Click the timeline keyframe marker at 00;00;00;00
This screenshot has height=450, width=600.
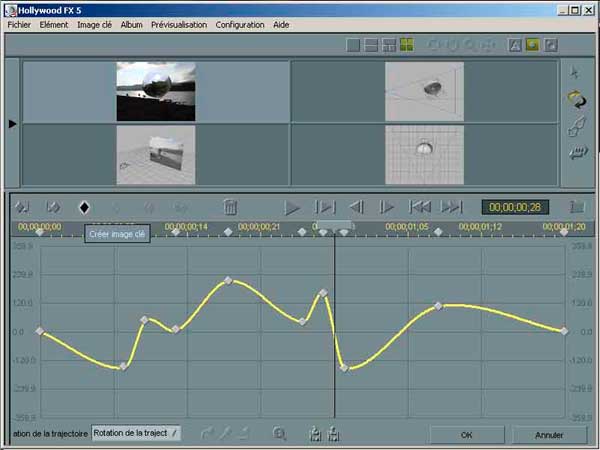tap(39, 232)
